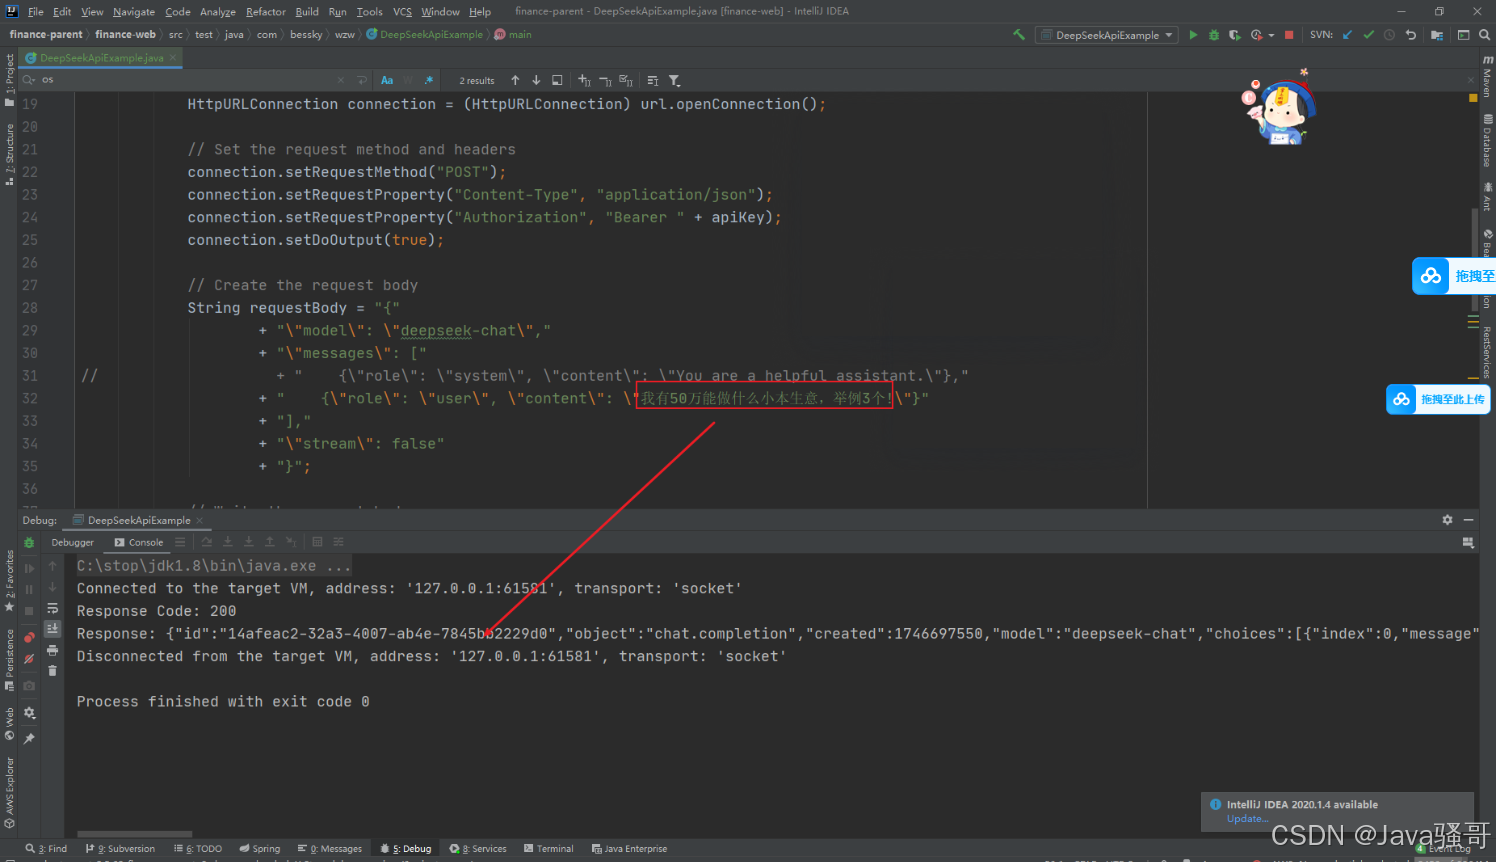Open the Messages tool window
This screenshot has width=1496, height=862.
click(331, 849)
